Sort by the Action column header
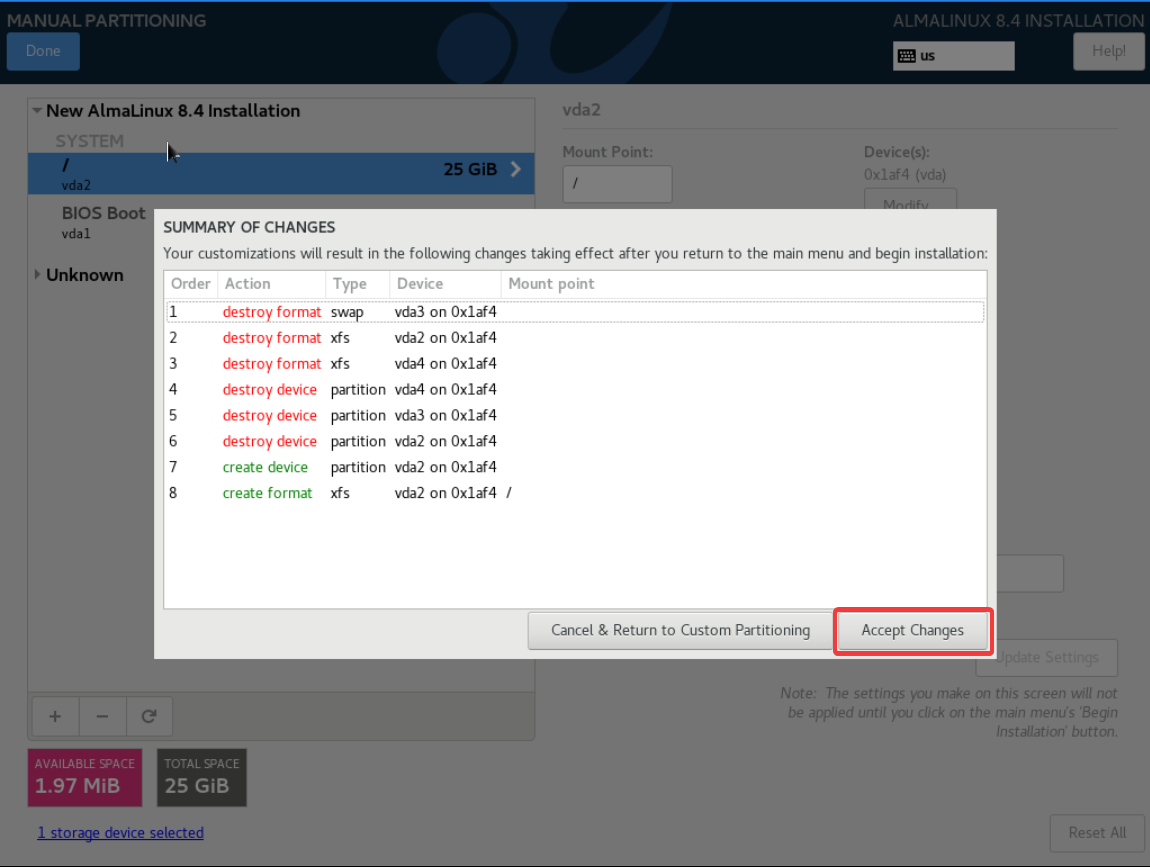This screenshot has height=867, width=1150. click(271, 284)
